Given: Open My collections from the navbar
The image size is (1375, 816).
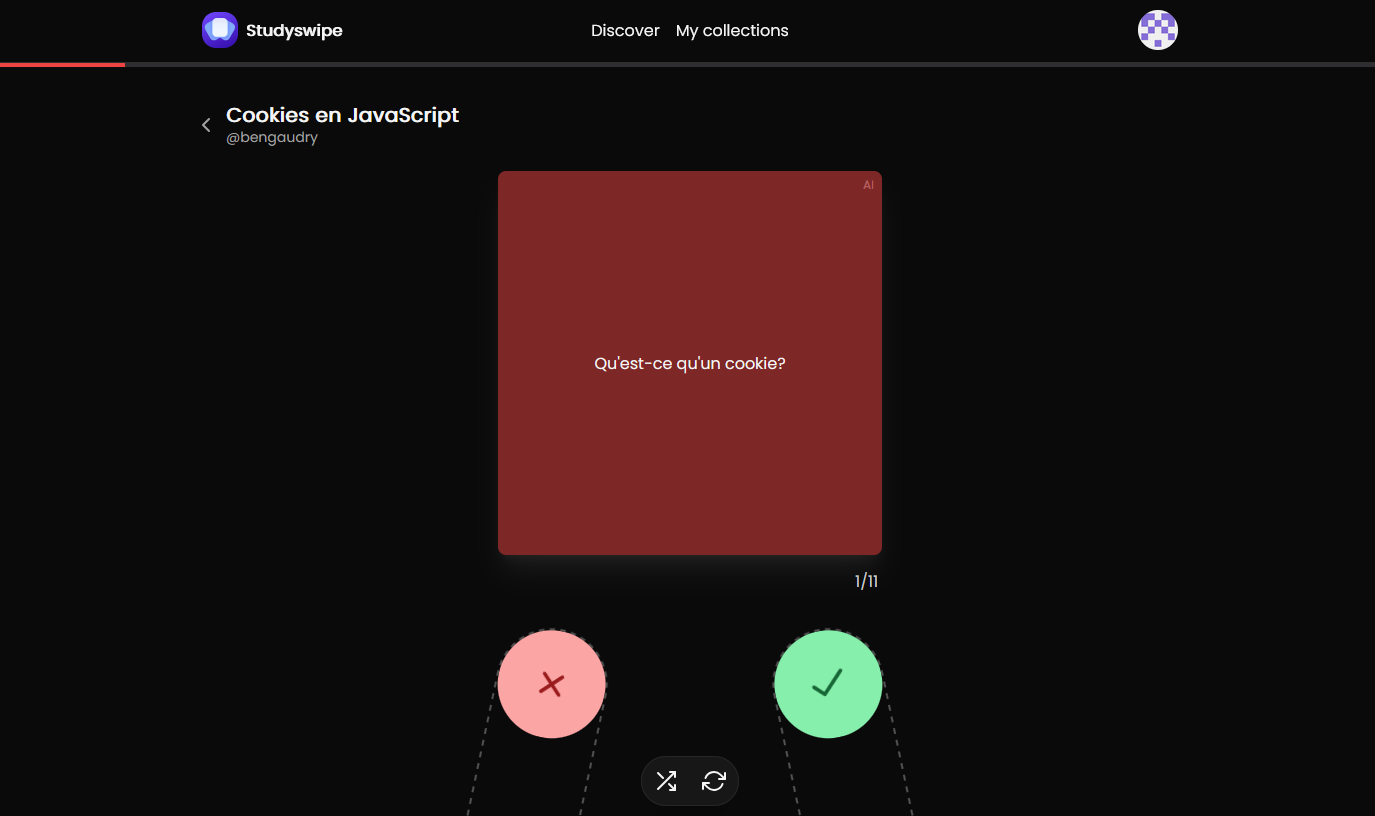Looking at the screenshot, I should (x=732, y=30).
